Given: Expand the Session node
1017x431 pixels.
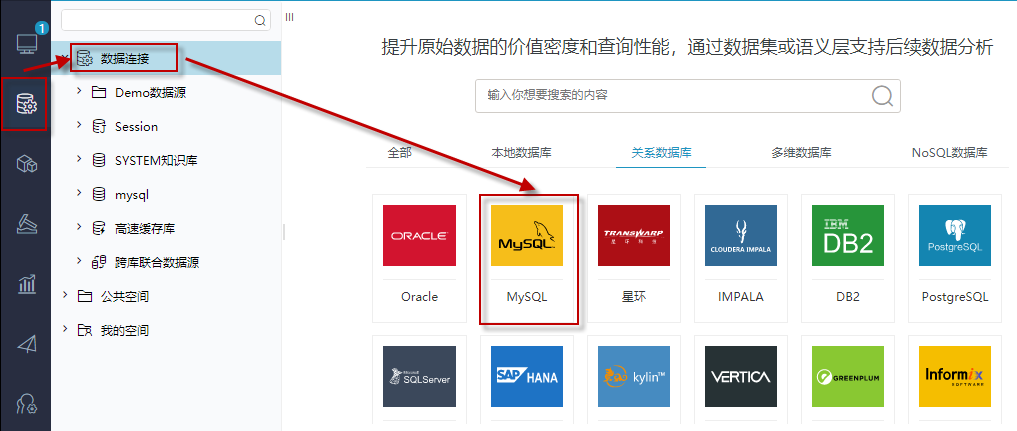Looking at the screenshot, I should 78,125.
